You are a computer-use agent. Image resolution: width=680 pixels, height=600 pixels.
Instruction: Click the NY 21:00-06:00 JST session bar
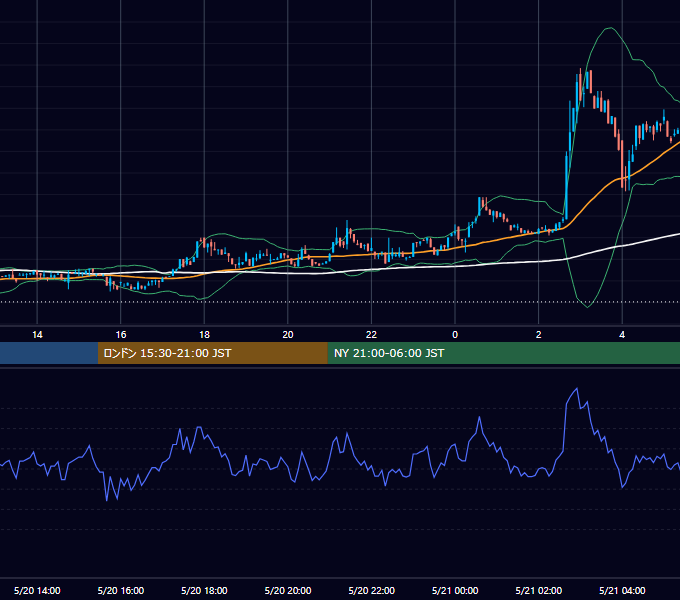tap(504, 353)
